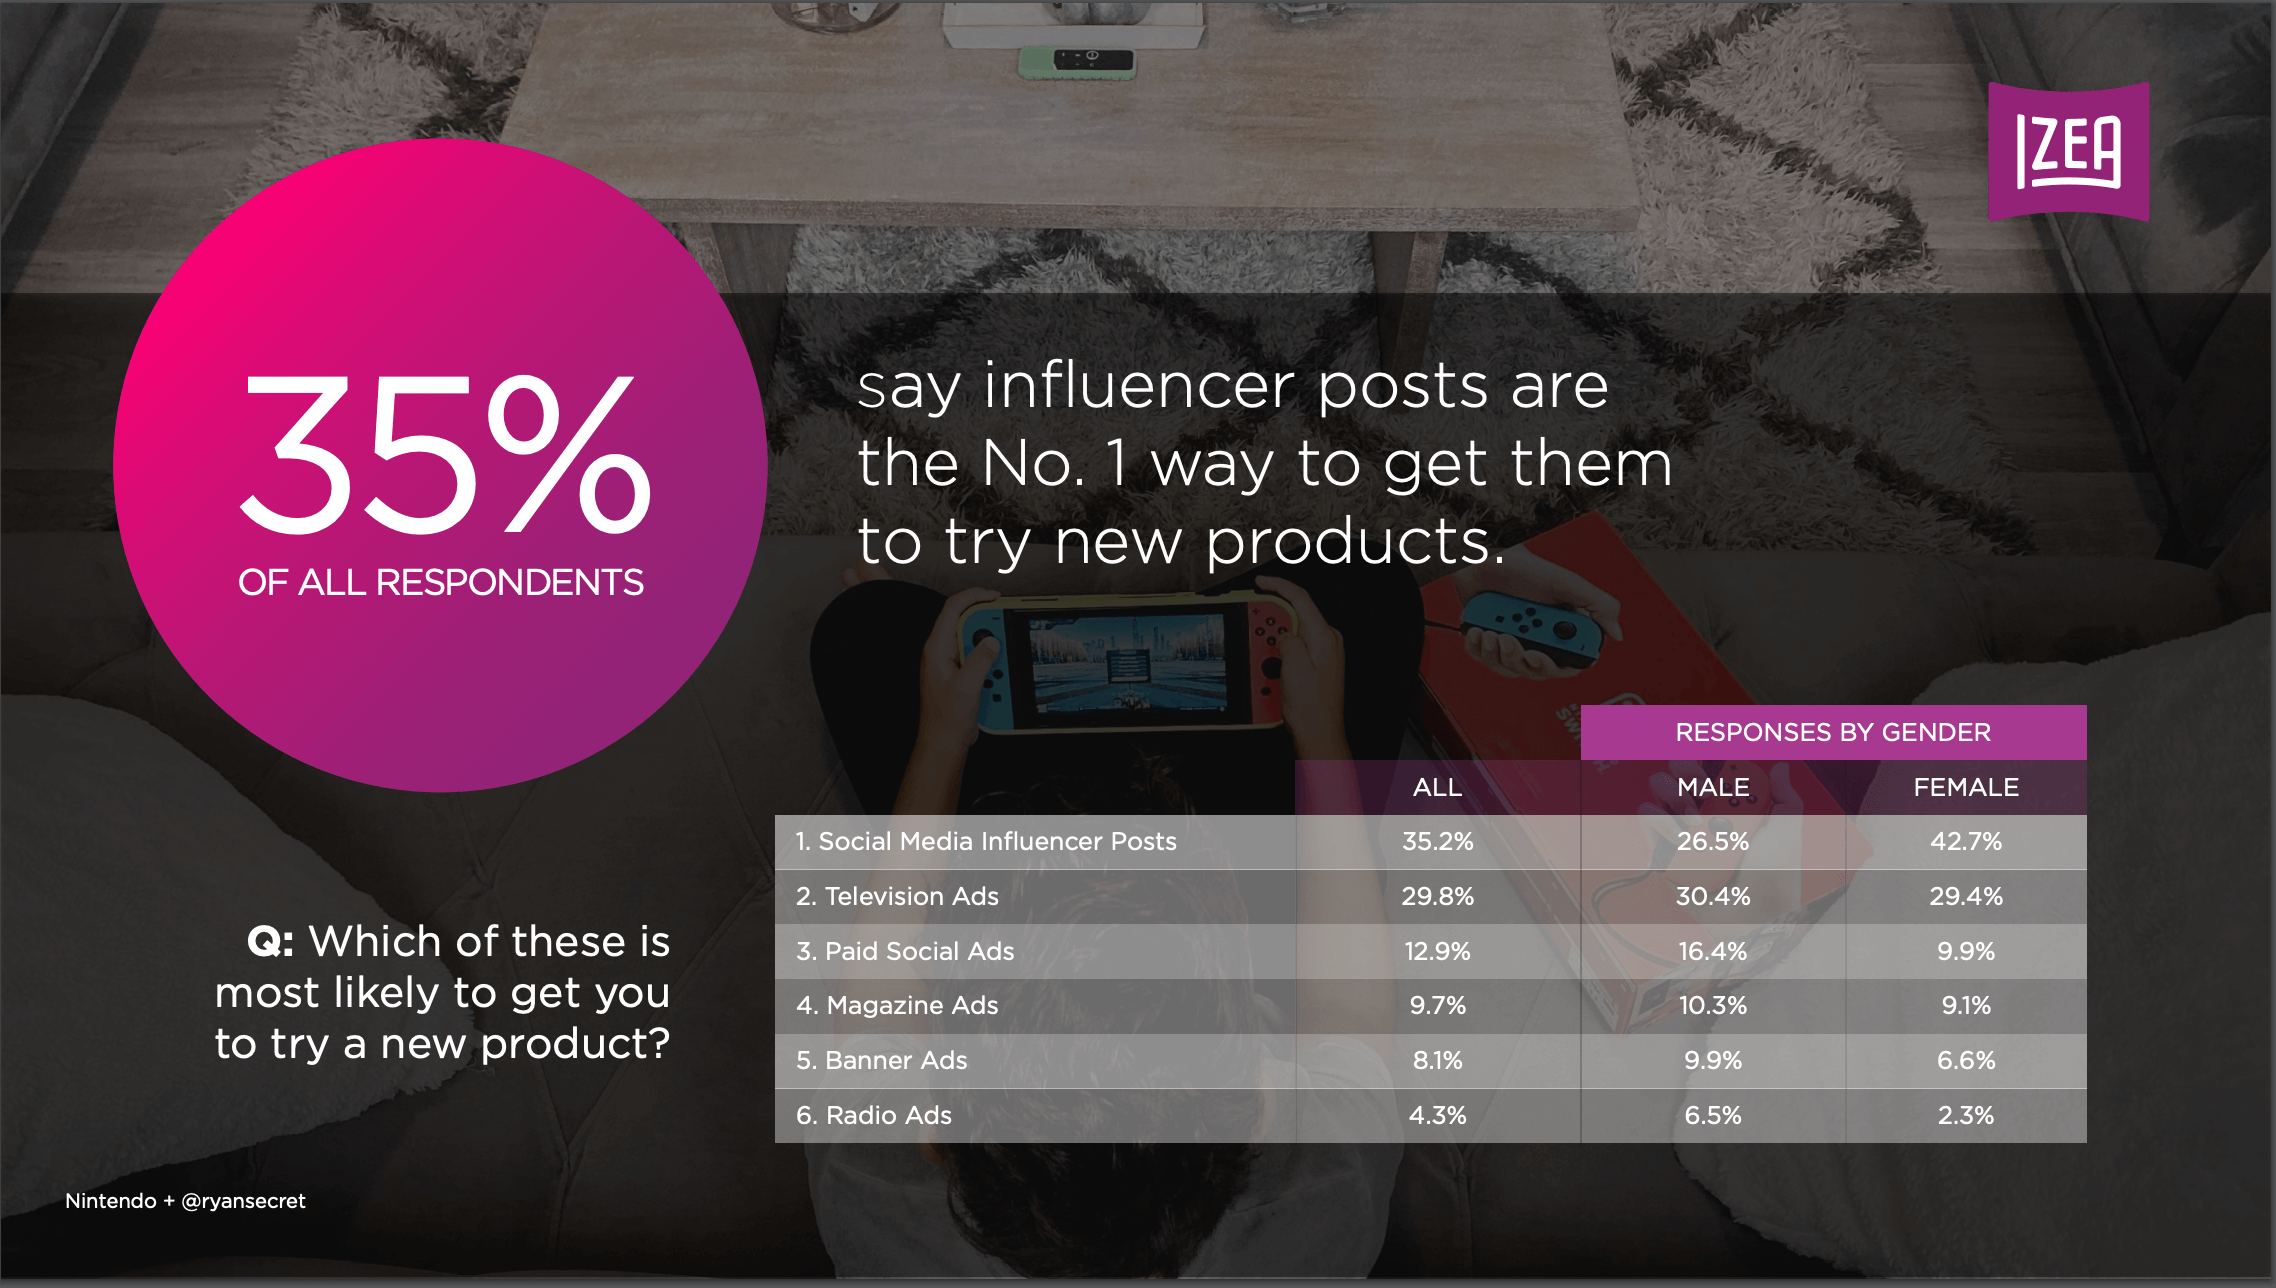The width and height of the screenshot is (2276, 1288).
Task: Click the IZEA logo badge
Action: [2068, 151]
